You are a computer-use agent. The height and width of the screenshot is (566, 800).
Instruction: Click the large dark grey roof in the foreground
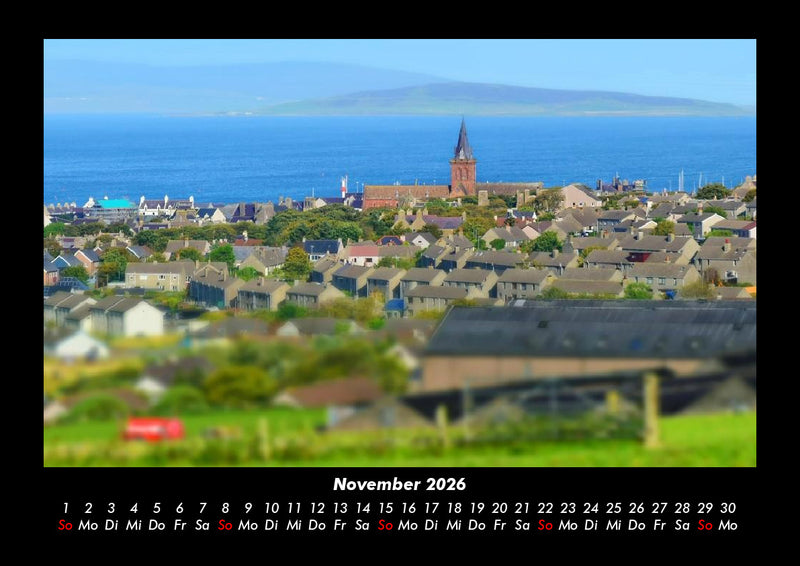[x=590, y=332]
